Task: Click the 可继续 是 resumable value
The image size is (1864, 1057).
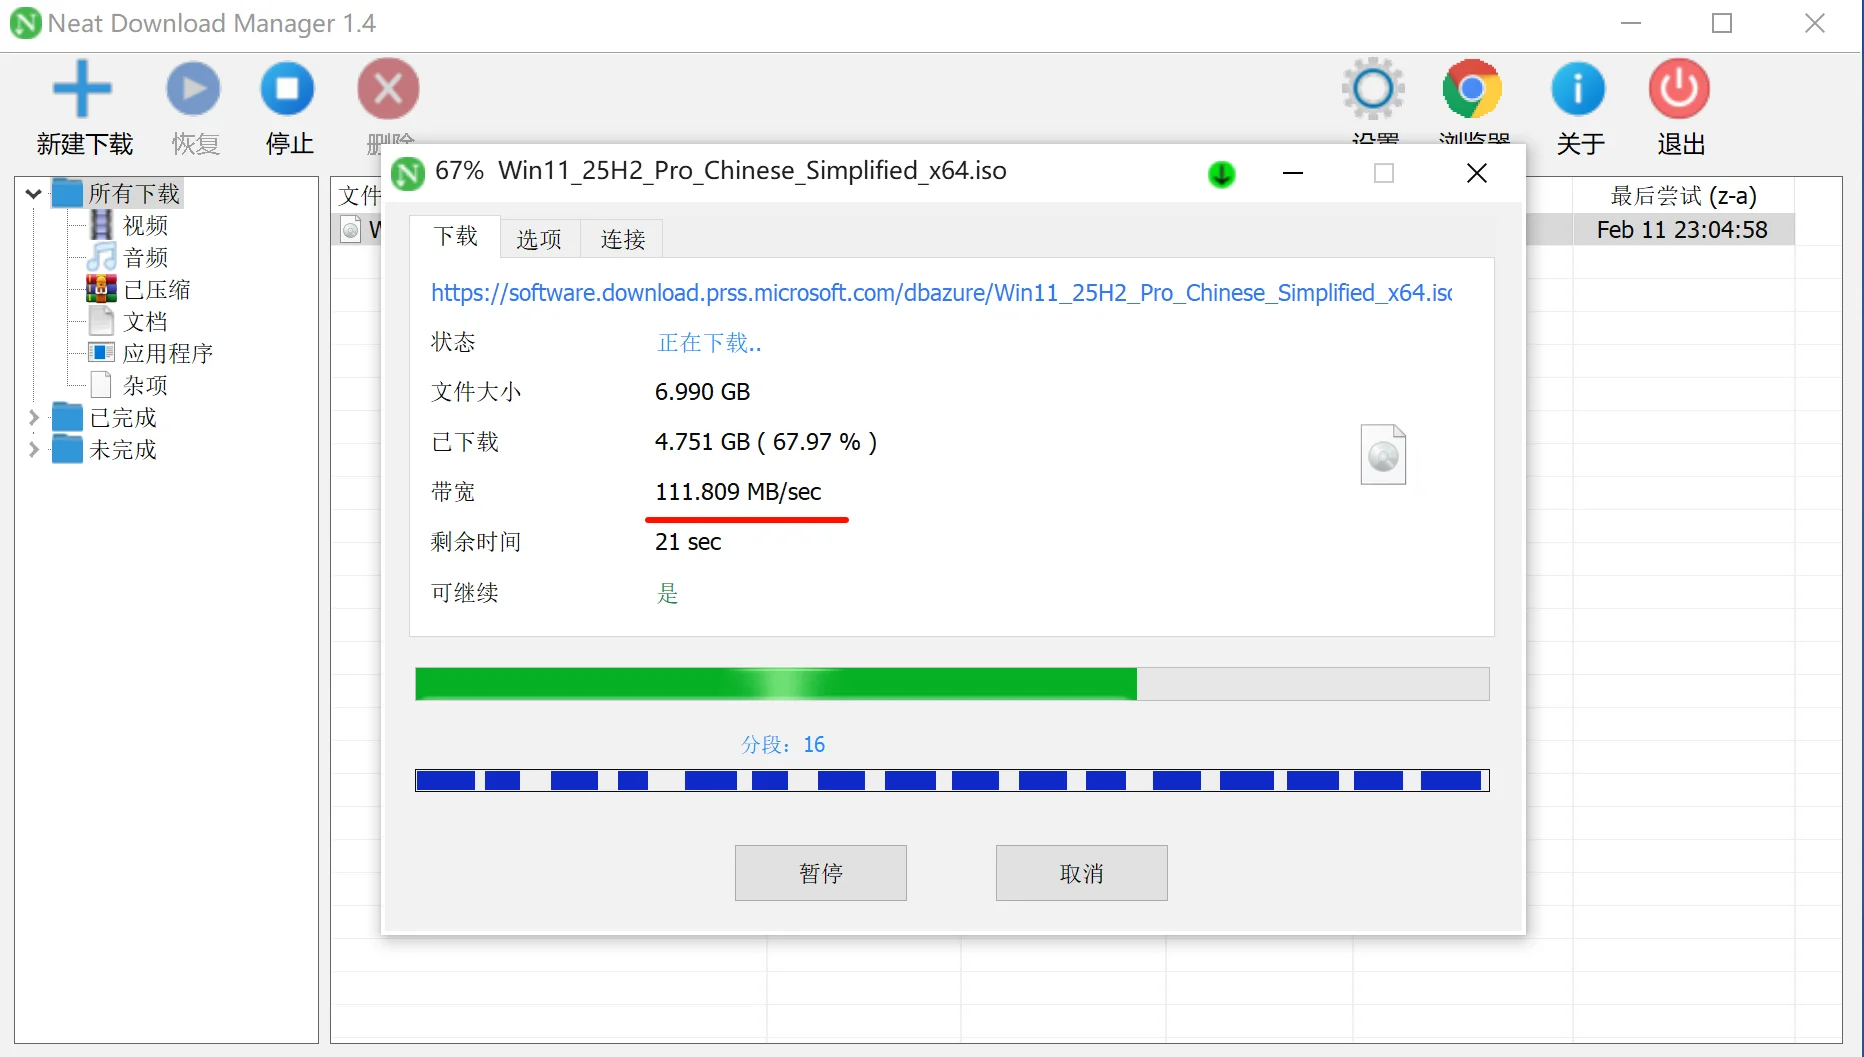Action: pos(667,593)
